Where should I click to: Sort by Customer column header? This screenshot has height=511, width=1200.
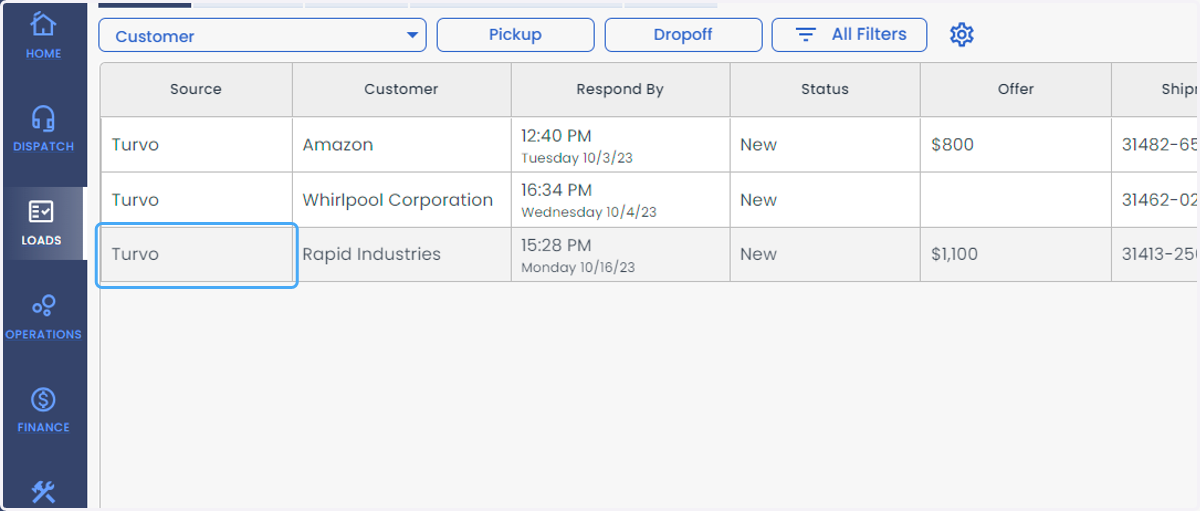tap(401, 89)
